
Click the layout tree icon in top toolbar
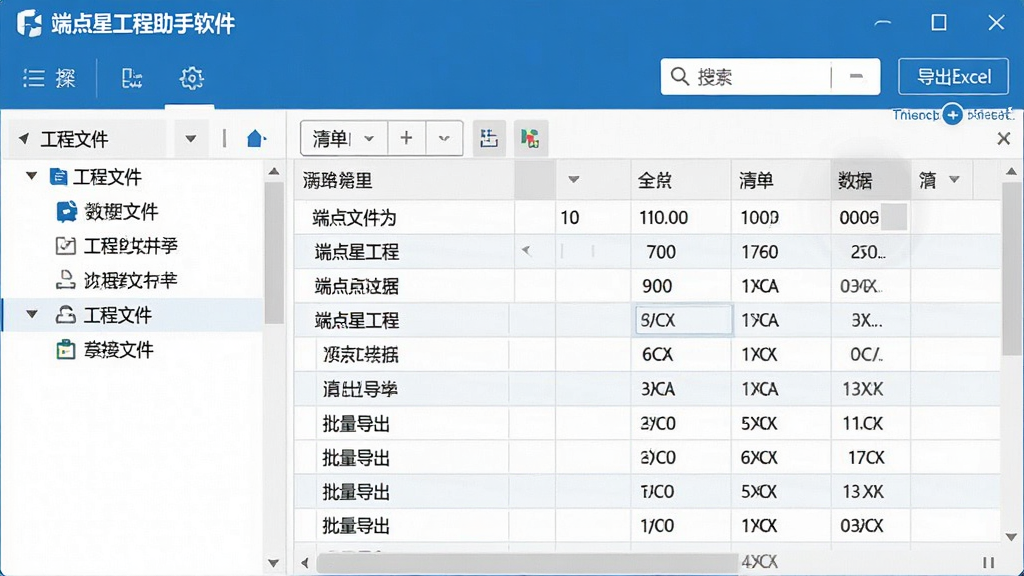click(x=132, y=78)
